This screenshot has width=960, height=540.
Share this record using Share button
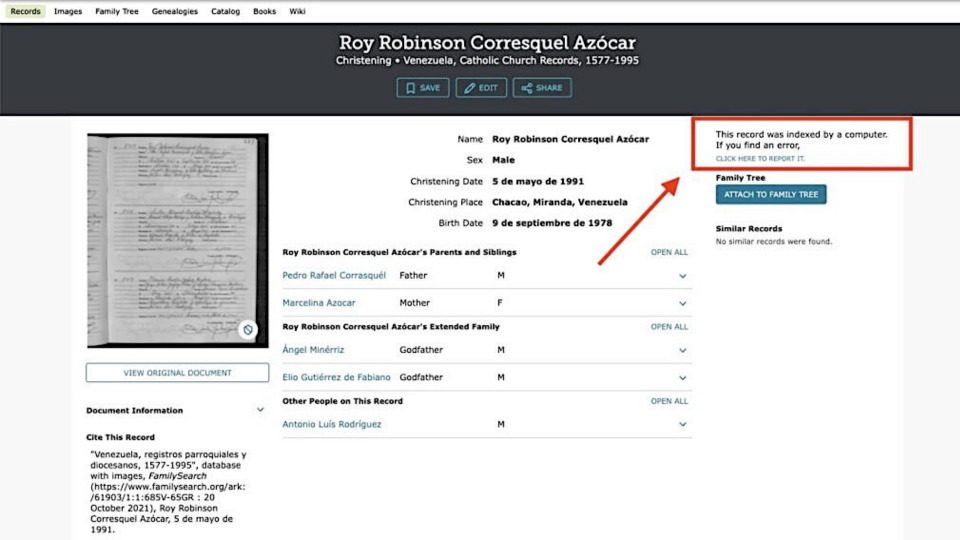pos(542,88)
